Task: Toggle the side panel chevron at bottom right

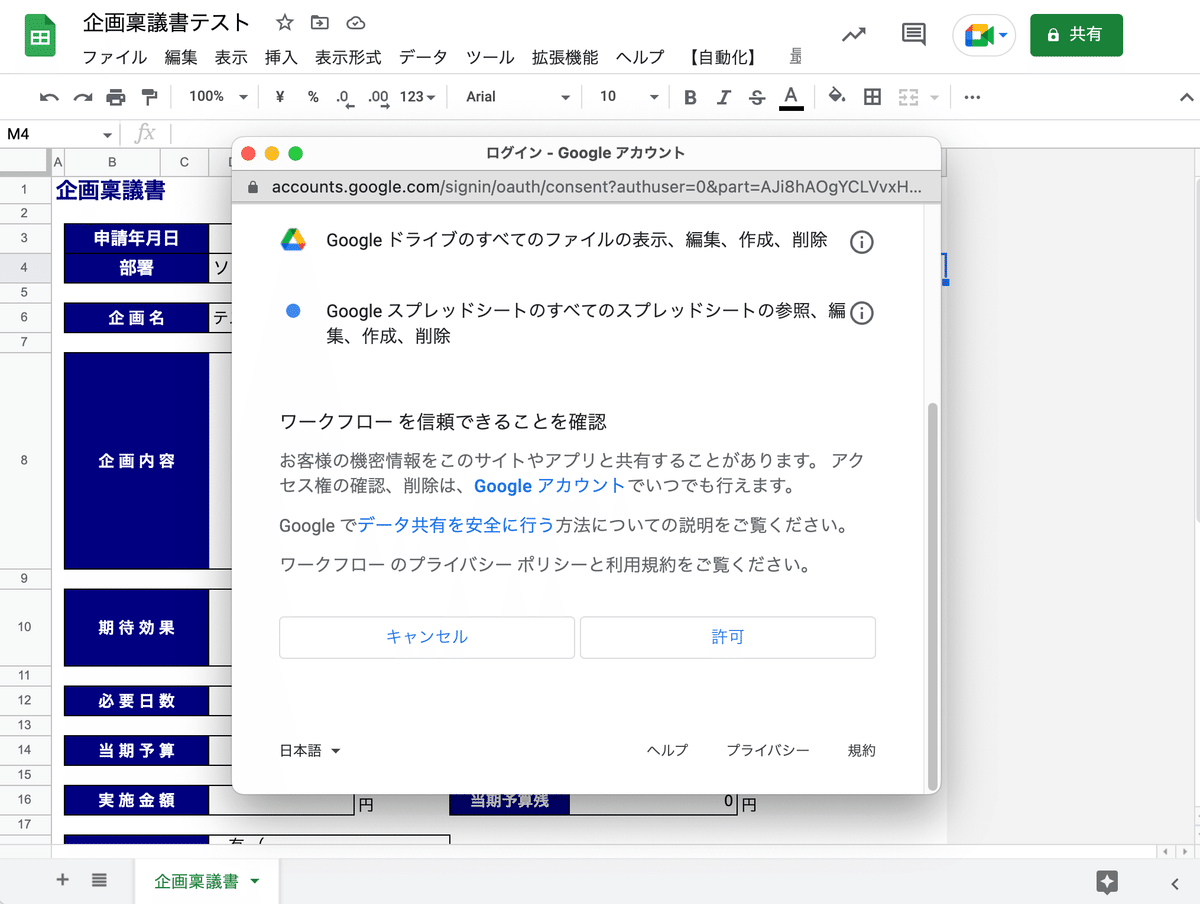Action: pyautogui.click(x=1174, y=882)
